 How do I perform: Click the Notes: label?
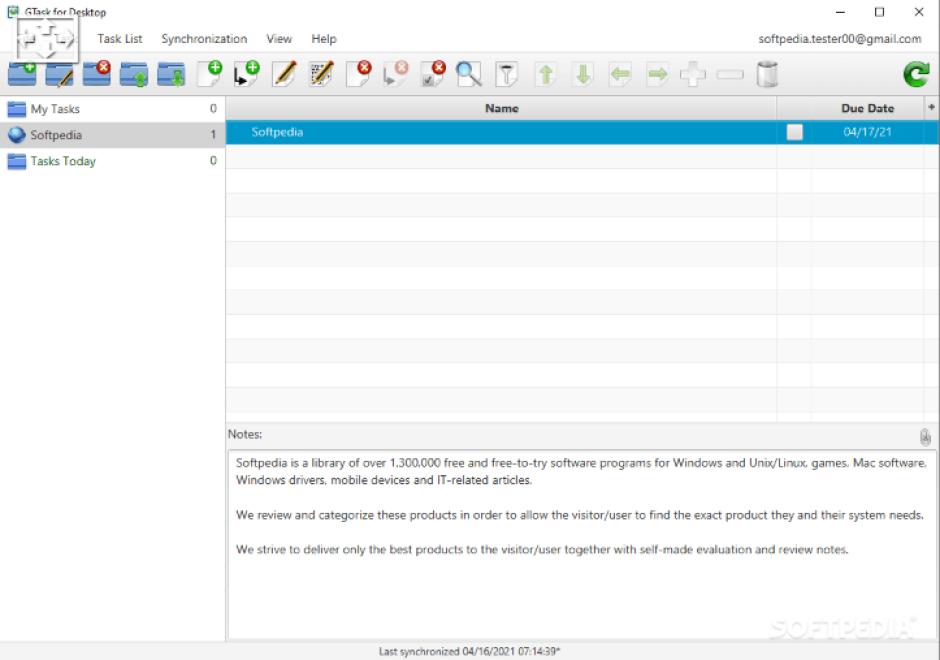coord(245,435)
